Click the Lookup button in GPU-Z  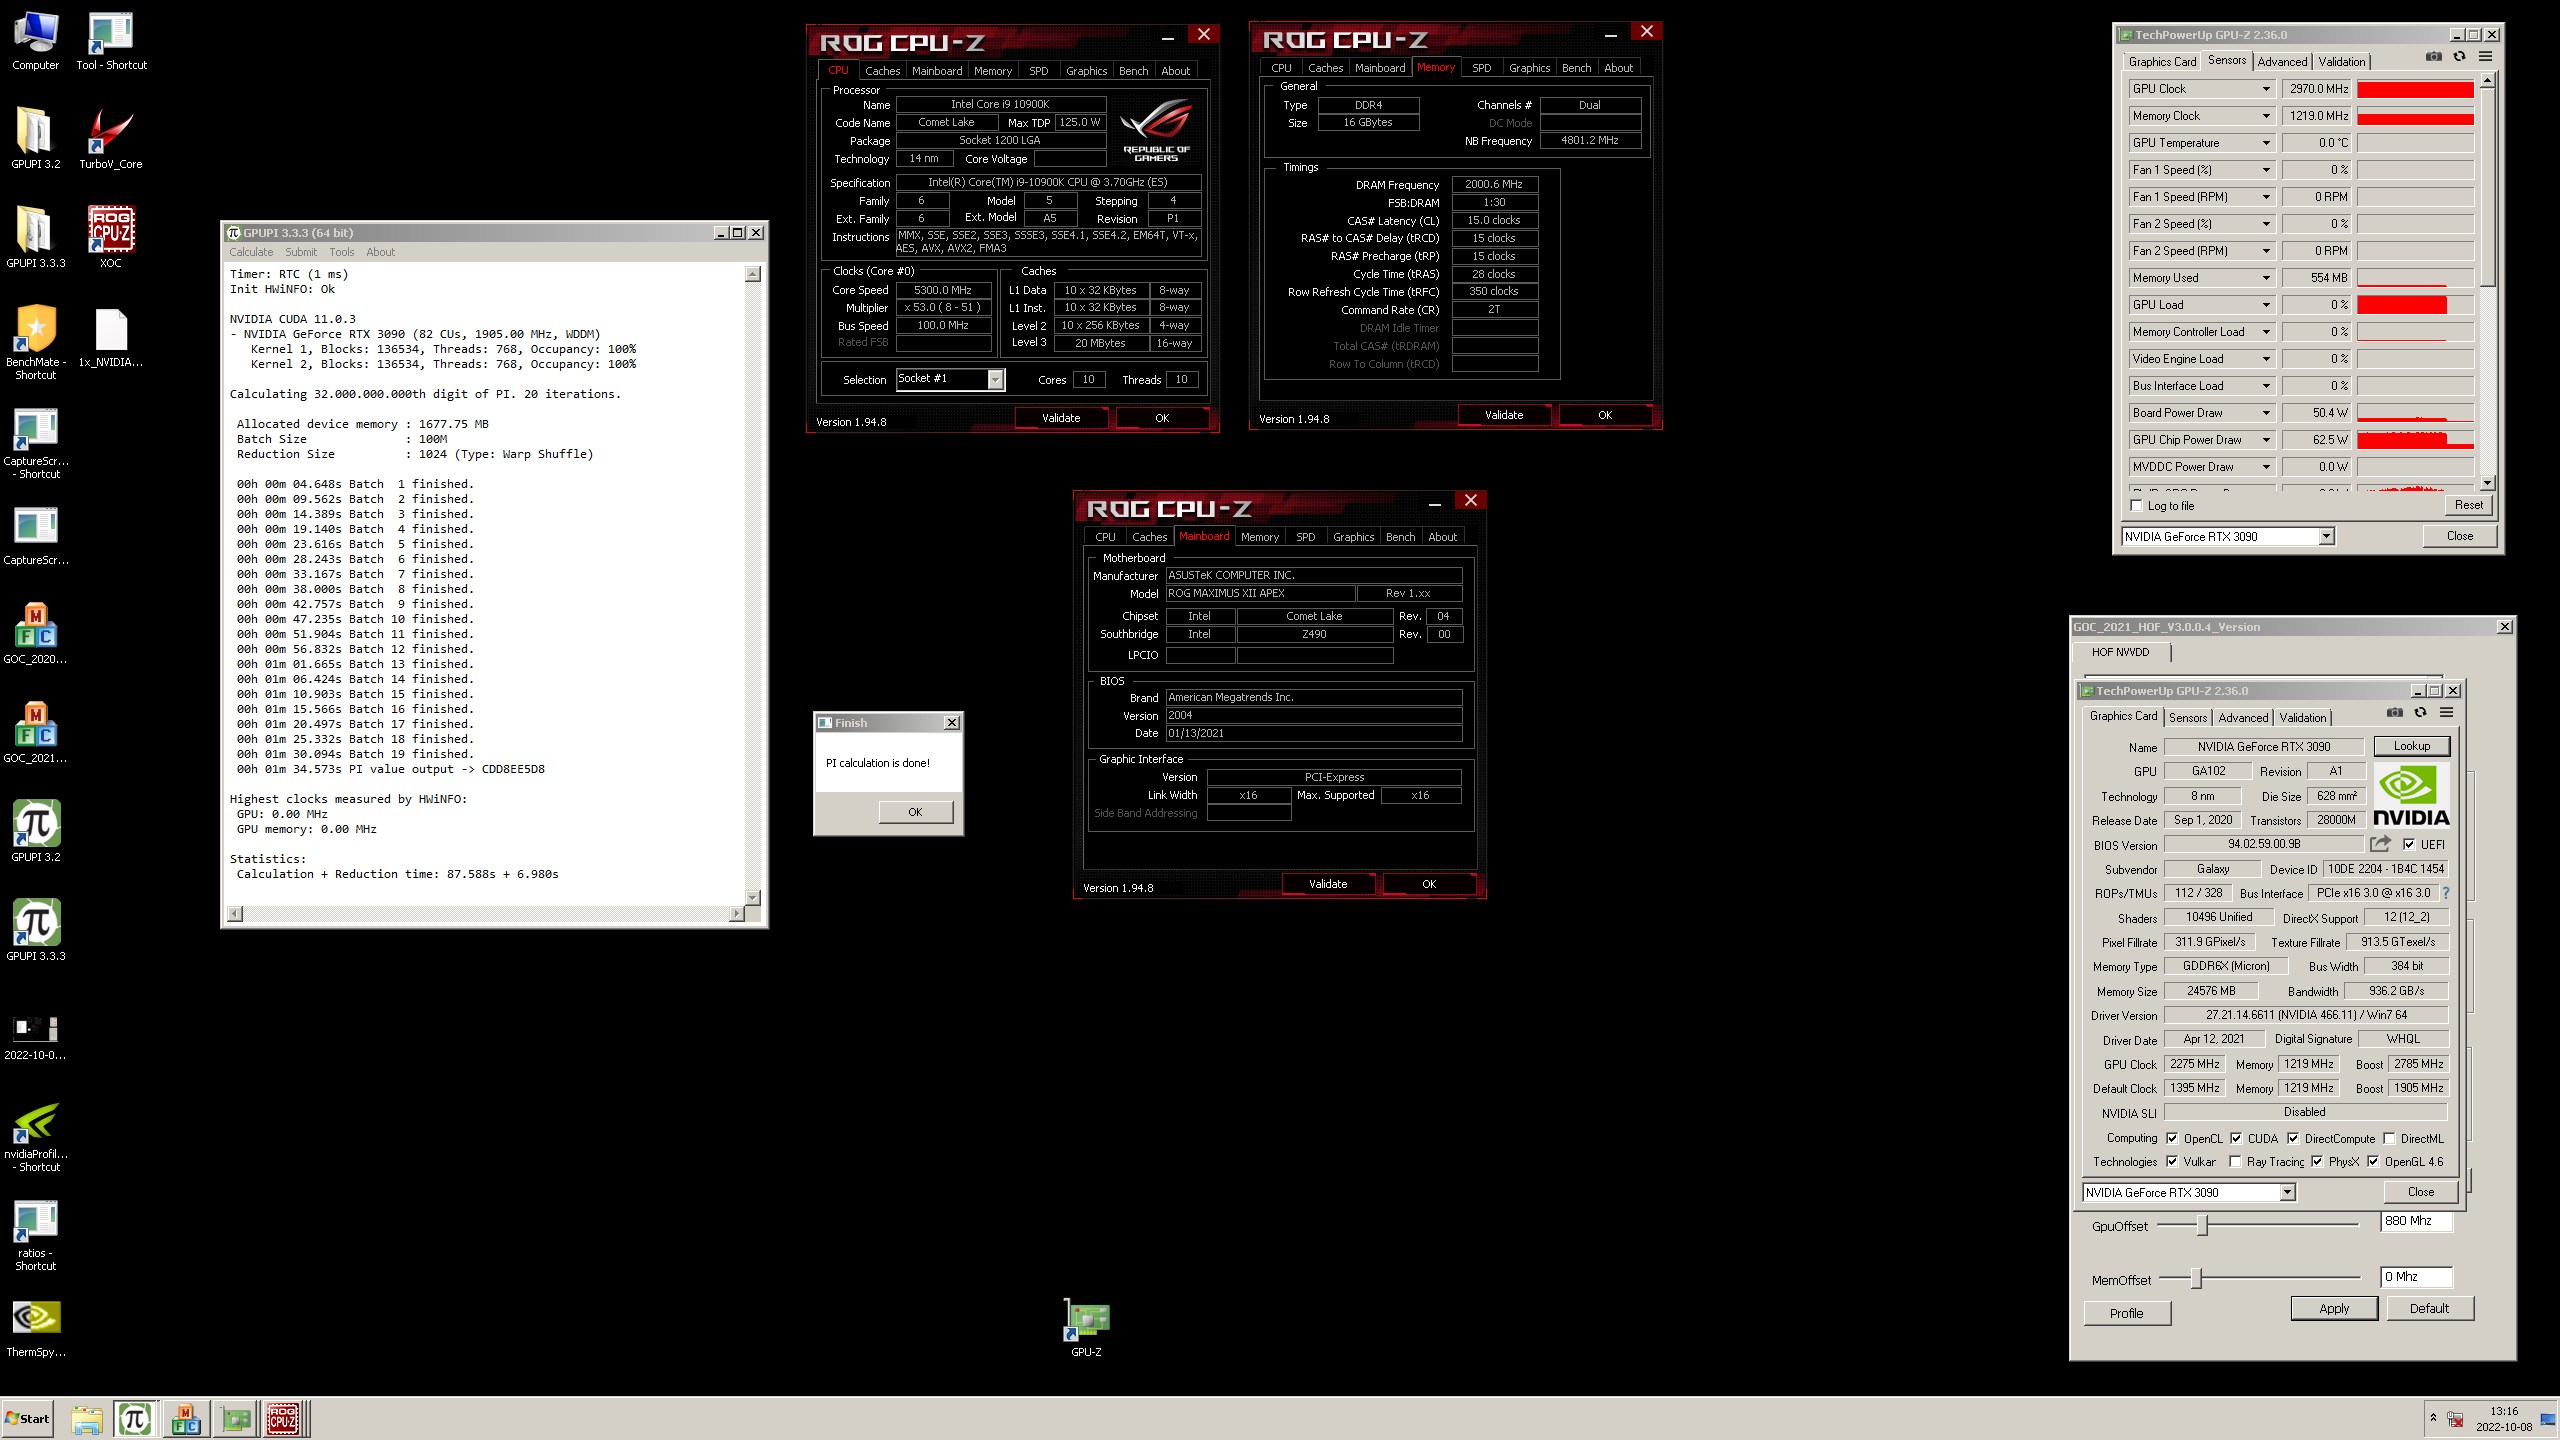[x=2412, y=746]
